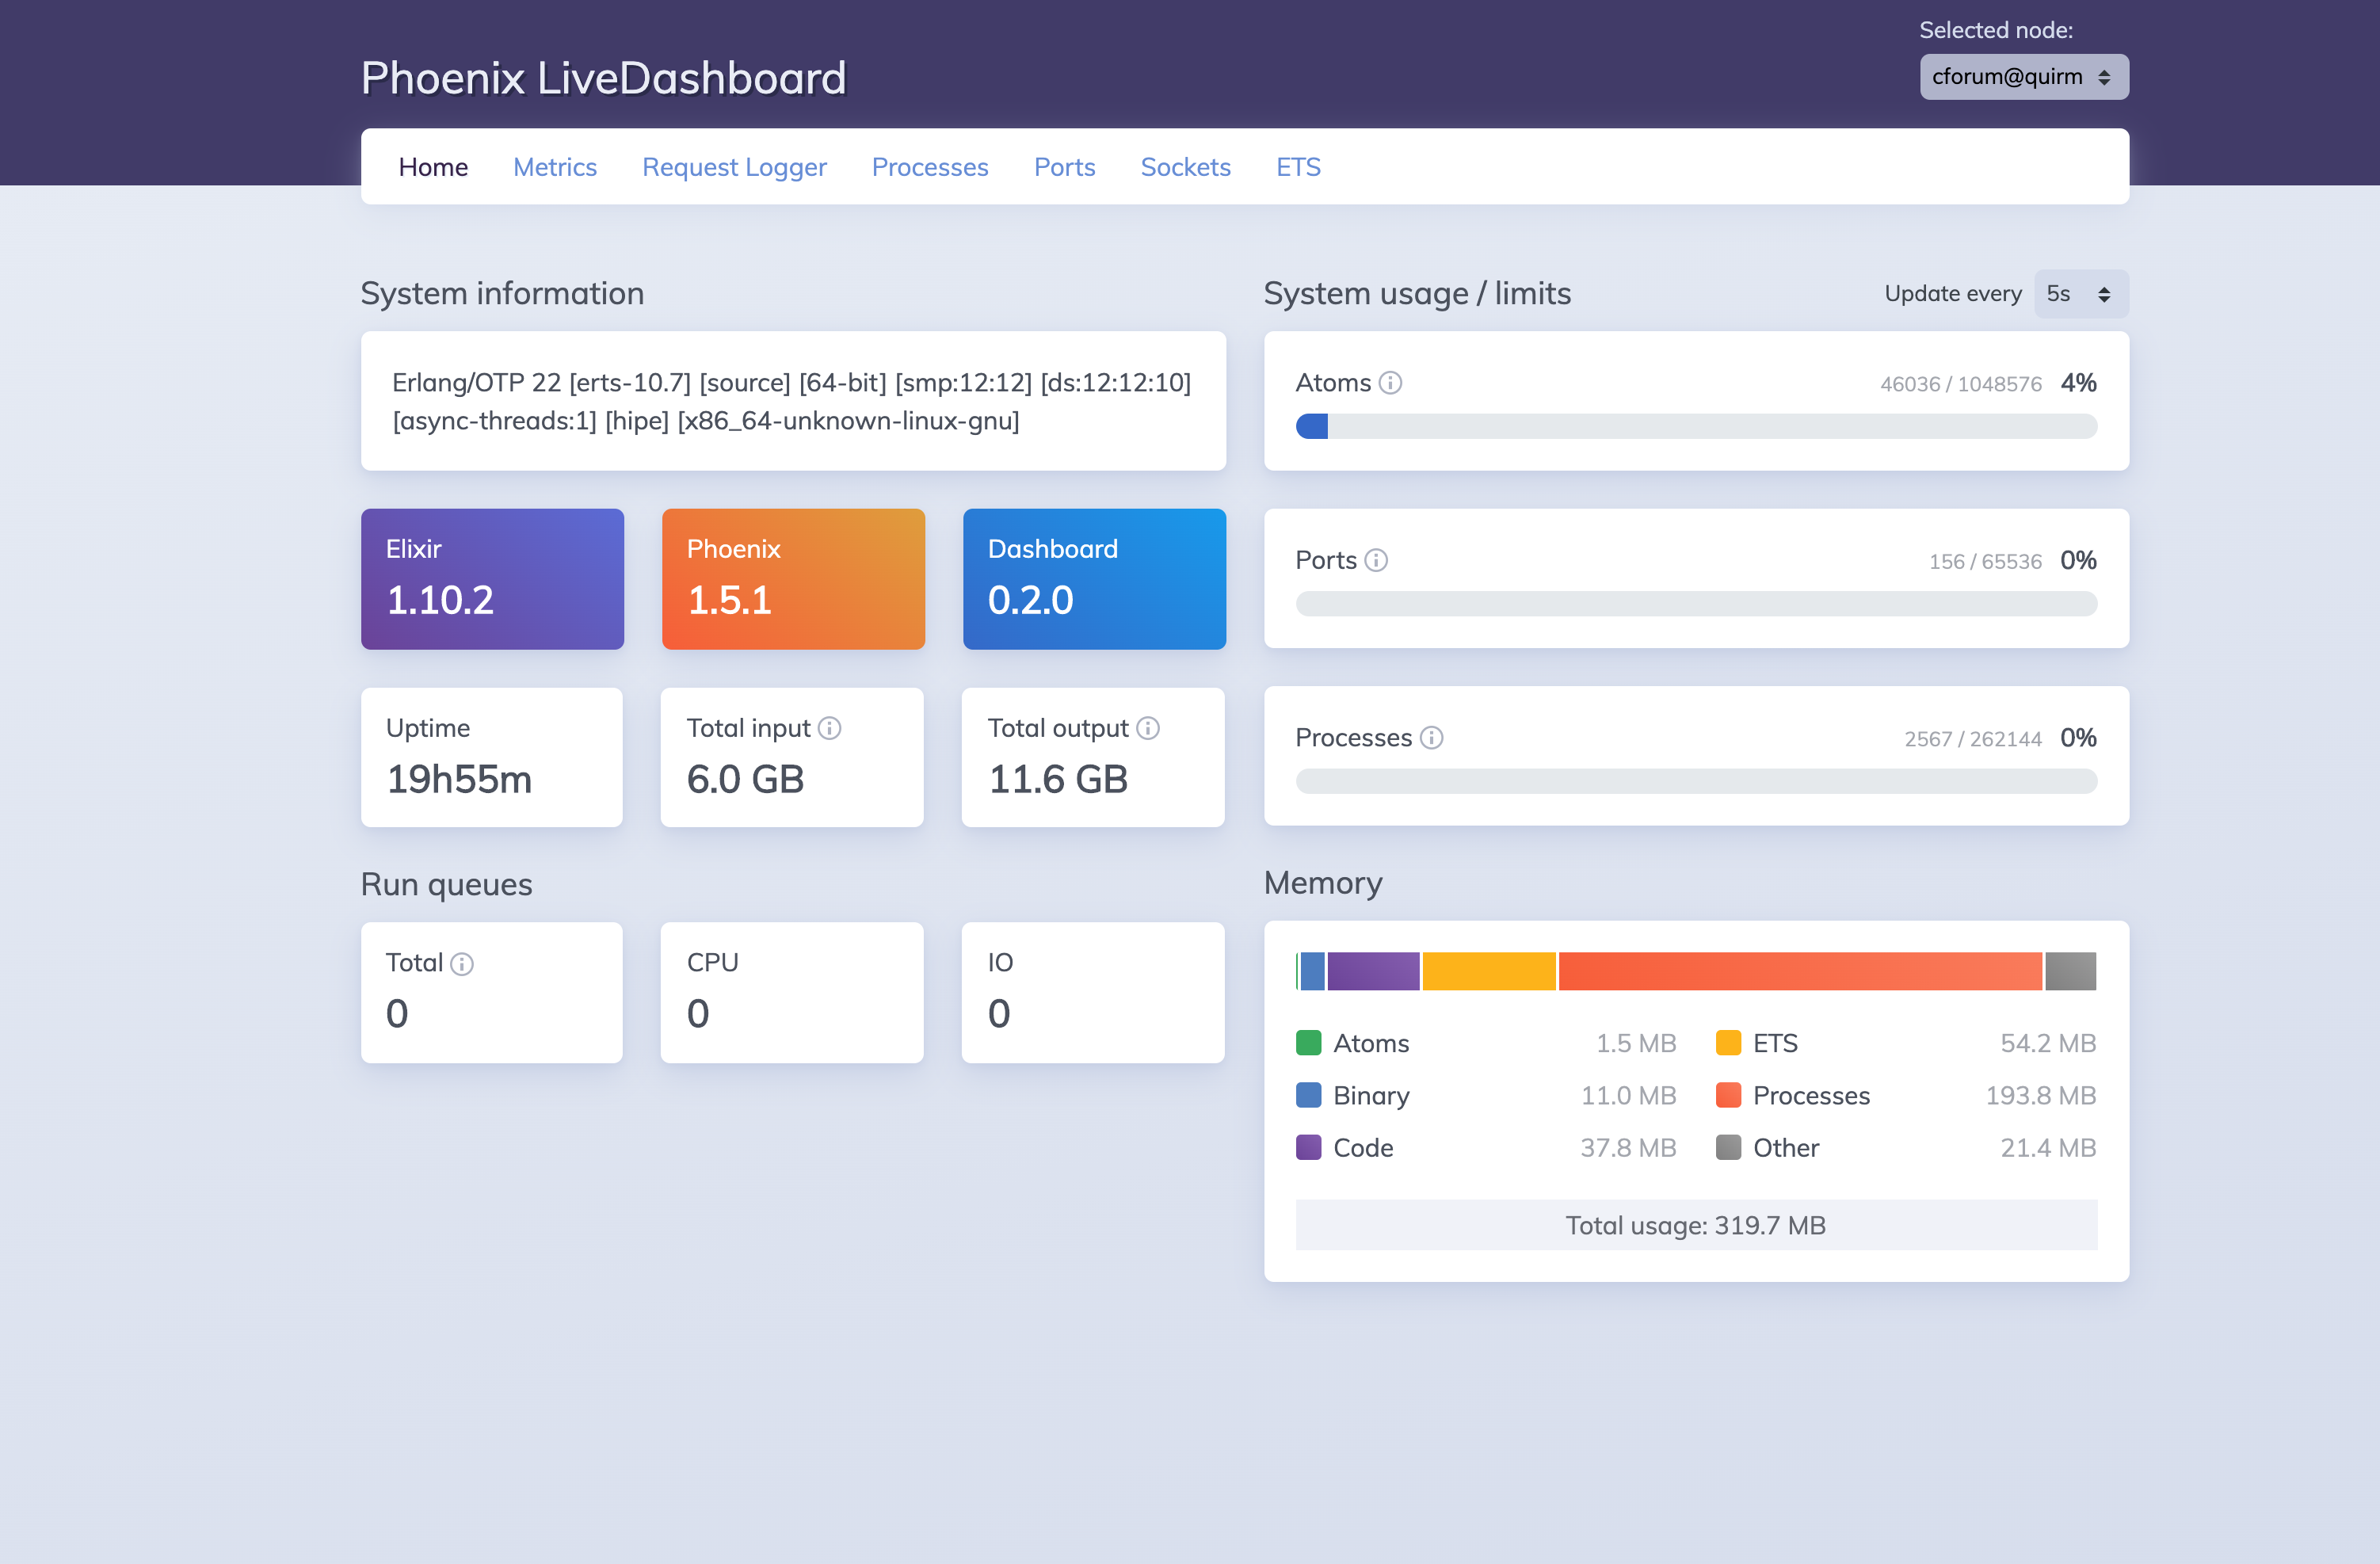Navigate to the Sockets section
The image size is (2380, 1564).
pyautogui.click(x=1185, y=167)
